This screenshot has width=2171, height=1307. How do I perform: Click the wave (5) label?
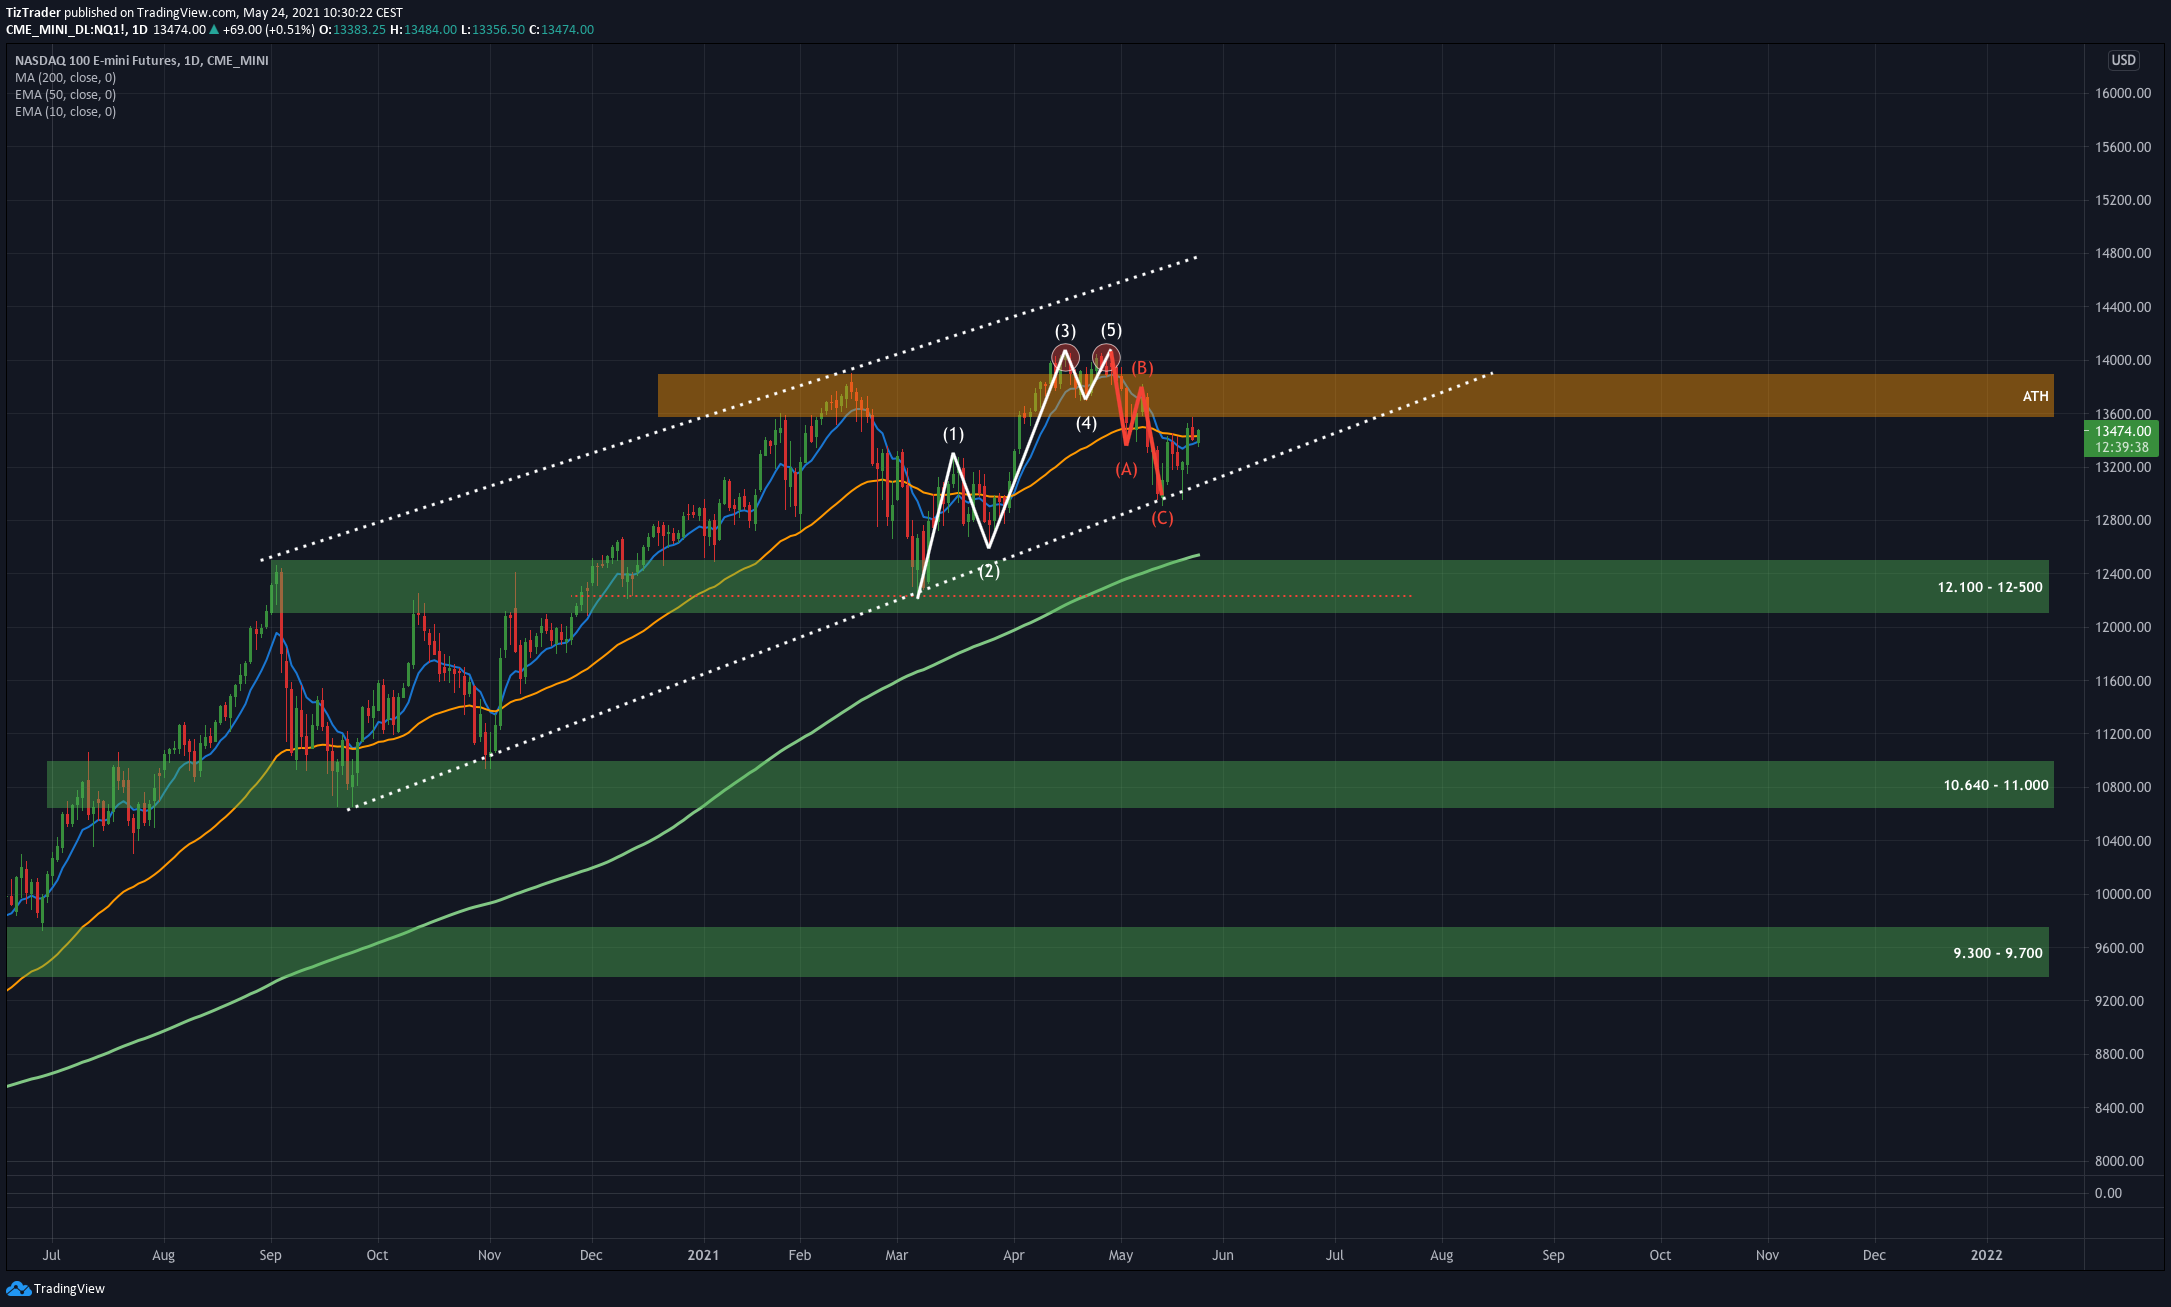coord(1111,330)
